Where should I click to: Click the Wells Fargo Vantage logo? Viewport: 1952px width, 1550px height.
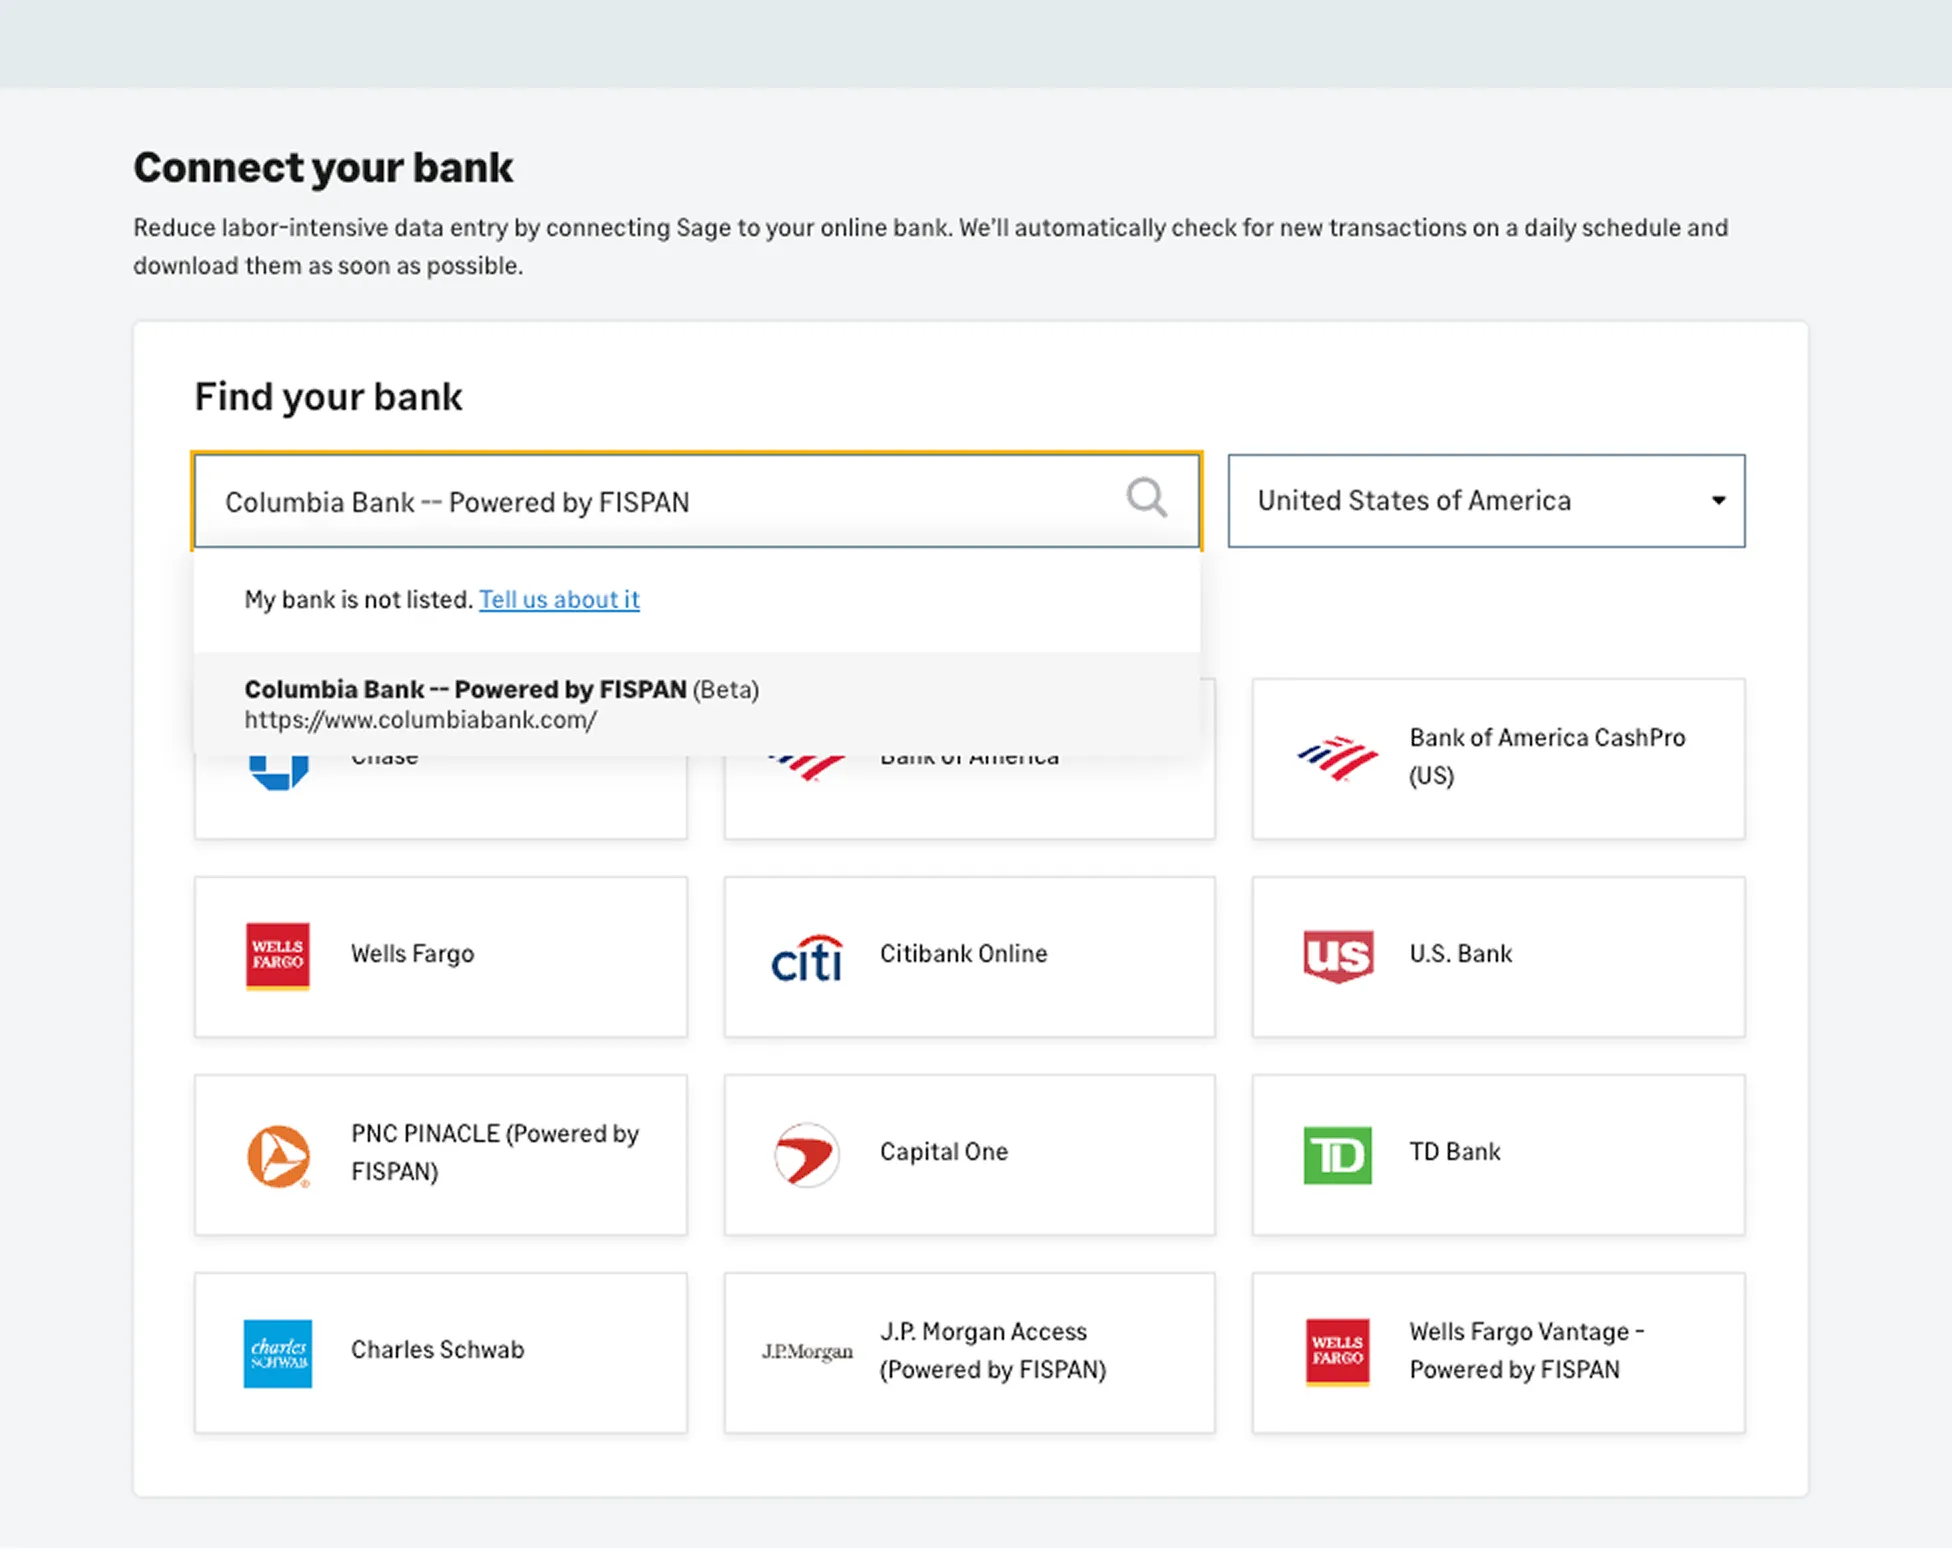pos(1337,1353)
